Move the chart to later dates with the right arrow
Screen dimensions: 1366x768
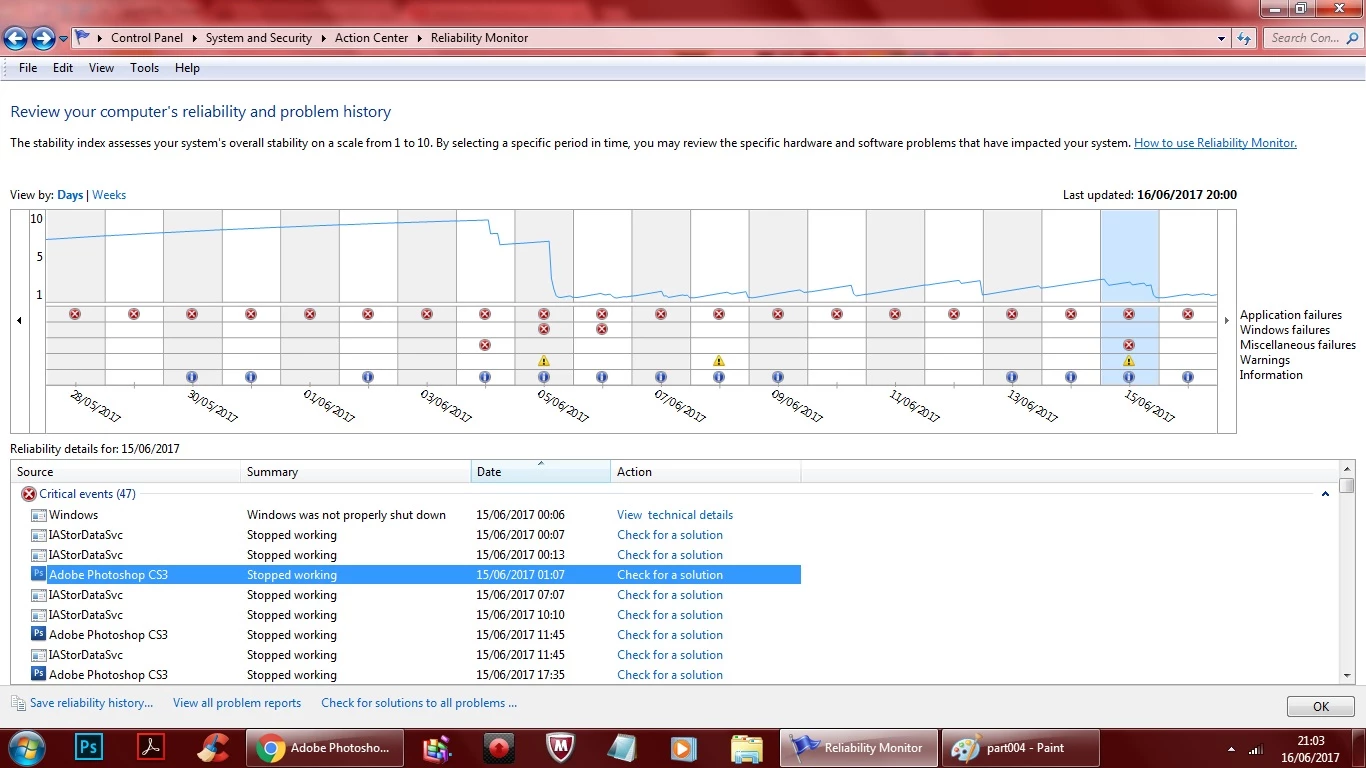pos(1227,320)
